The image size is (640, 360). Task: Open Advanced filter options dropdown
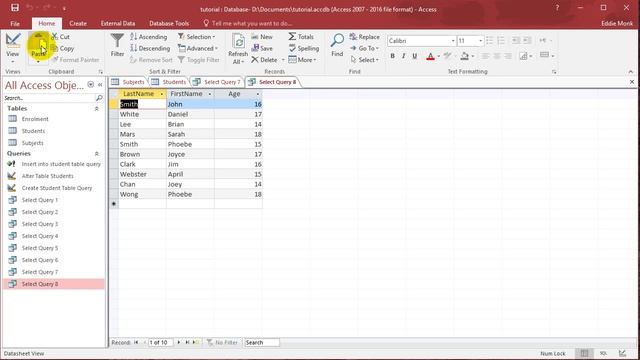tap(198, 48)
